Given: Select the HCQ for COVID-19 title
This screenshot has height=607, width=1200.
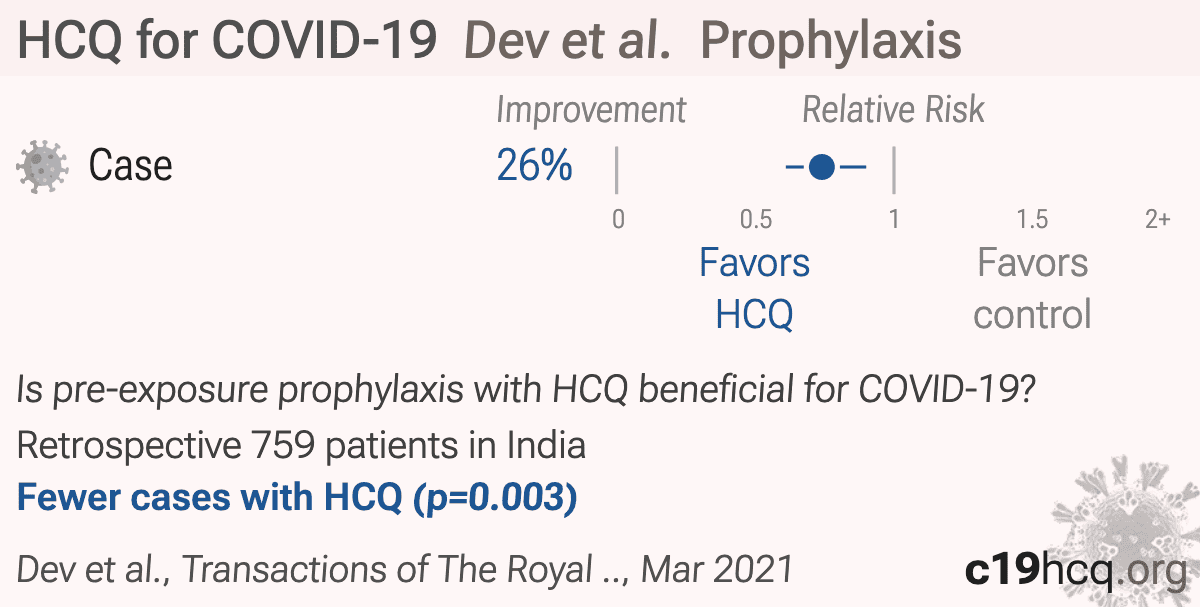Looking at the screenshot, I should (228, 41).
